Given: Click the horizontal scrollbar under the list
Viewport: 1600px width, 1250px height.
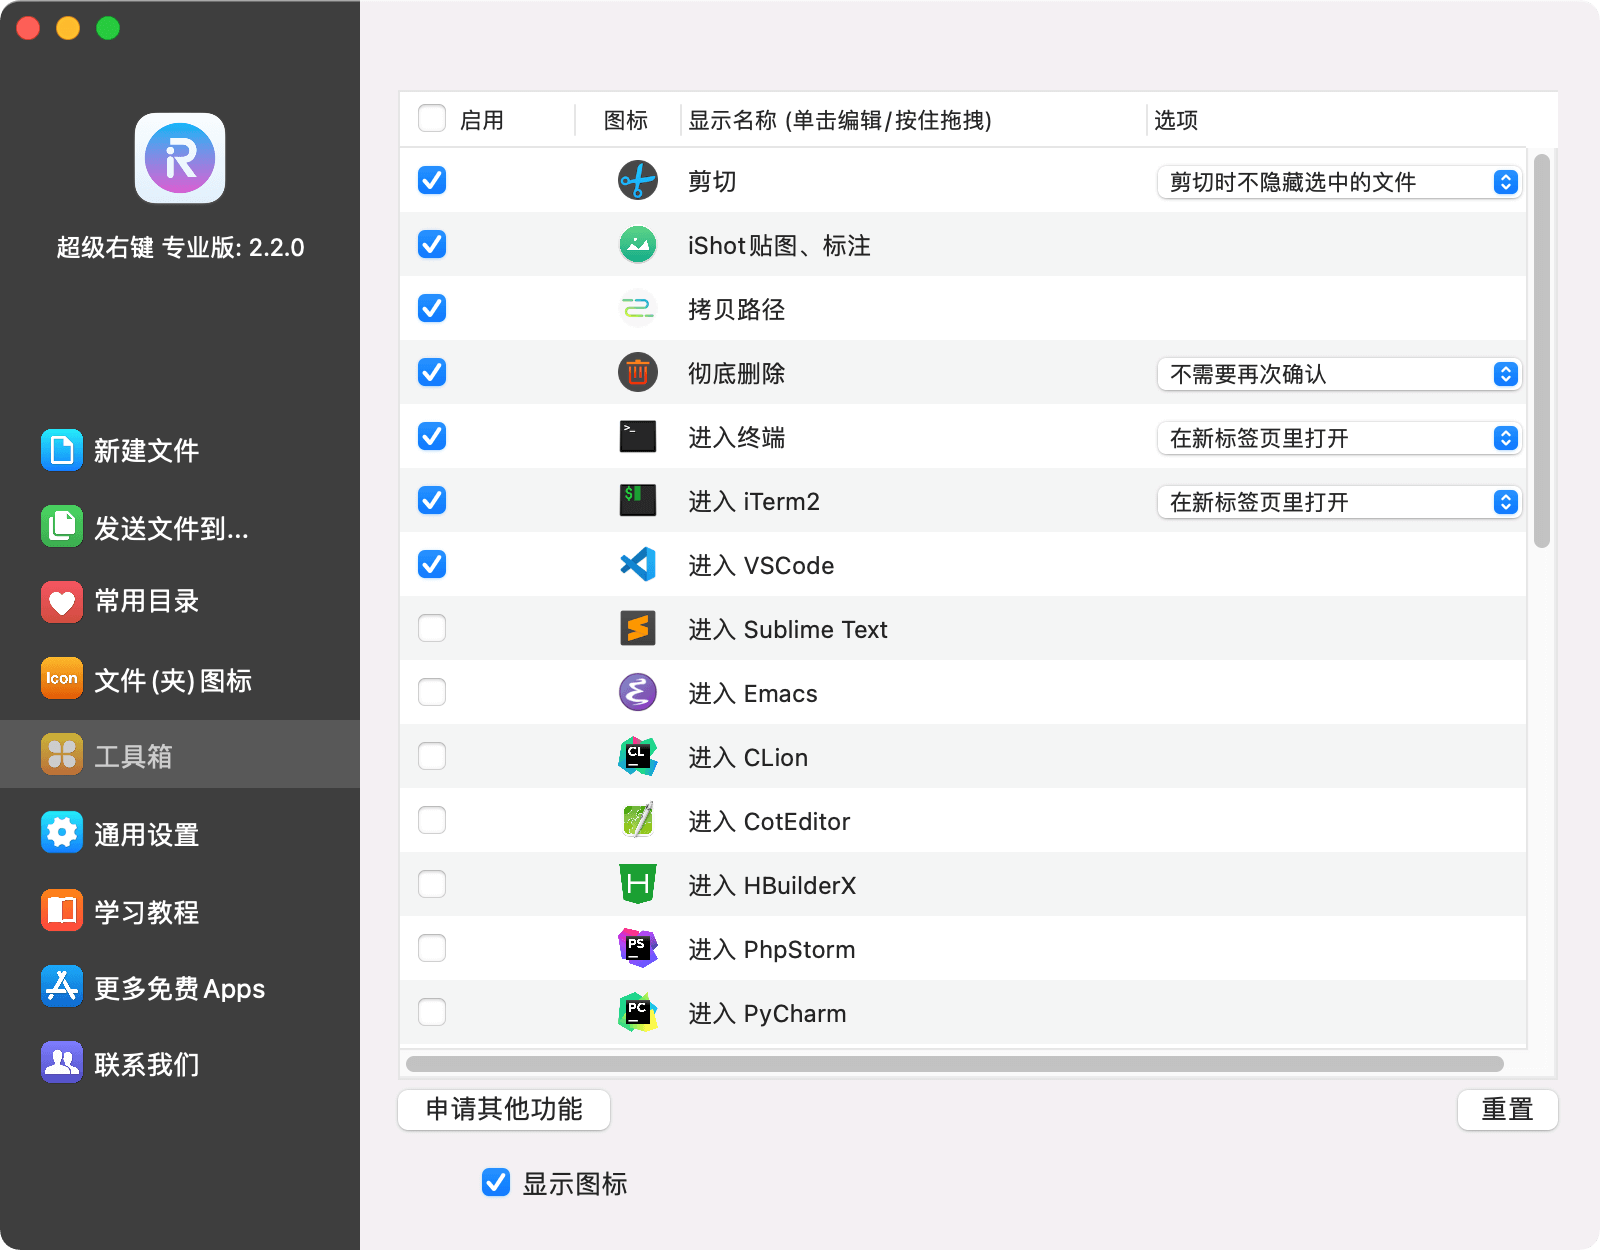Looking at the screenshot, I should (x=954, y=1064).
